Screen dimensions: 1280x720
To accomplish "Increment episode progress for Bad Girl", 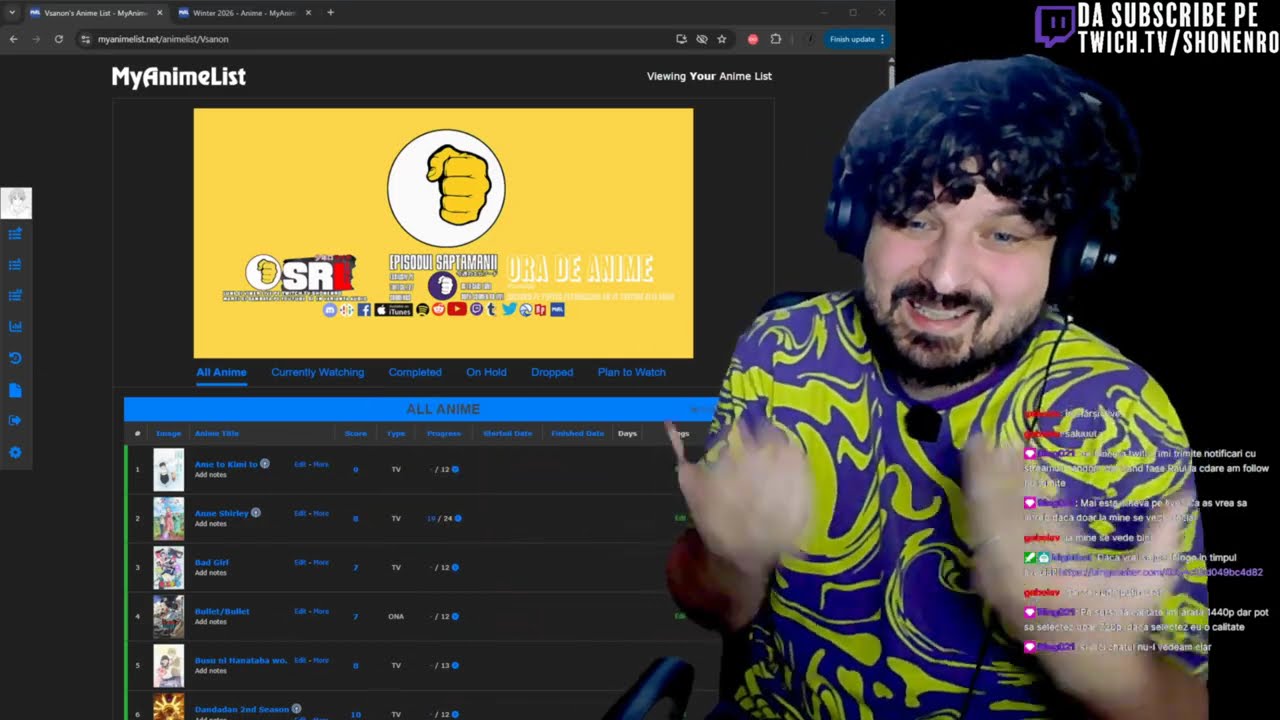I will click(455, 567).
